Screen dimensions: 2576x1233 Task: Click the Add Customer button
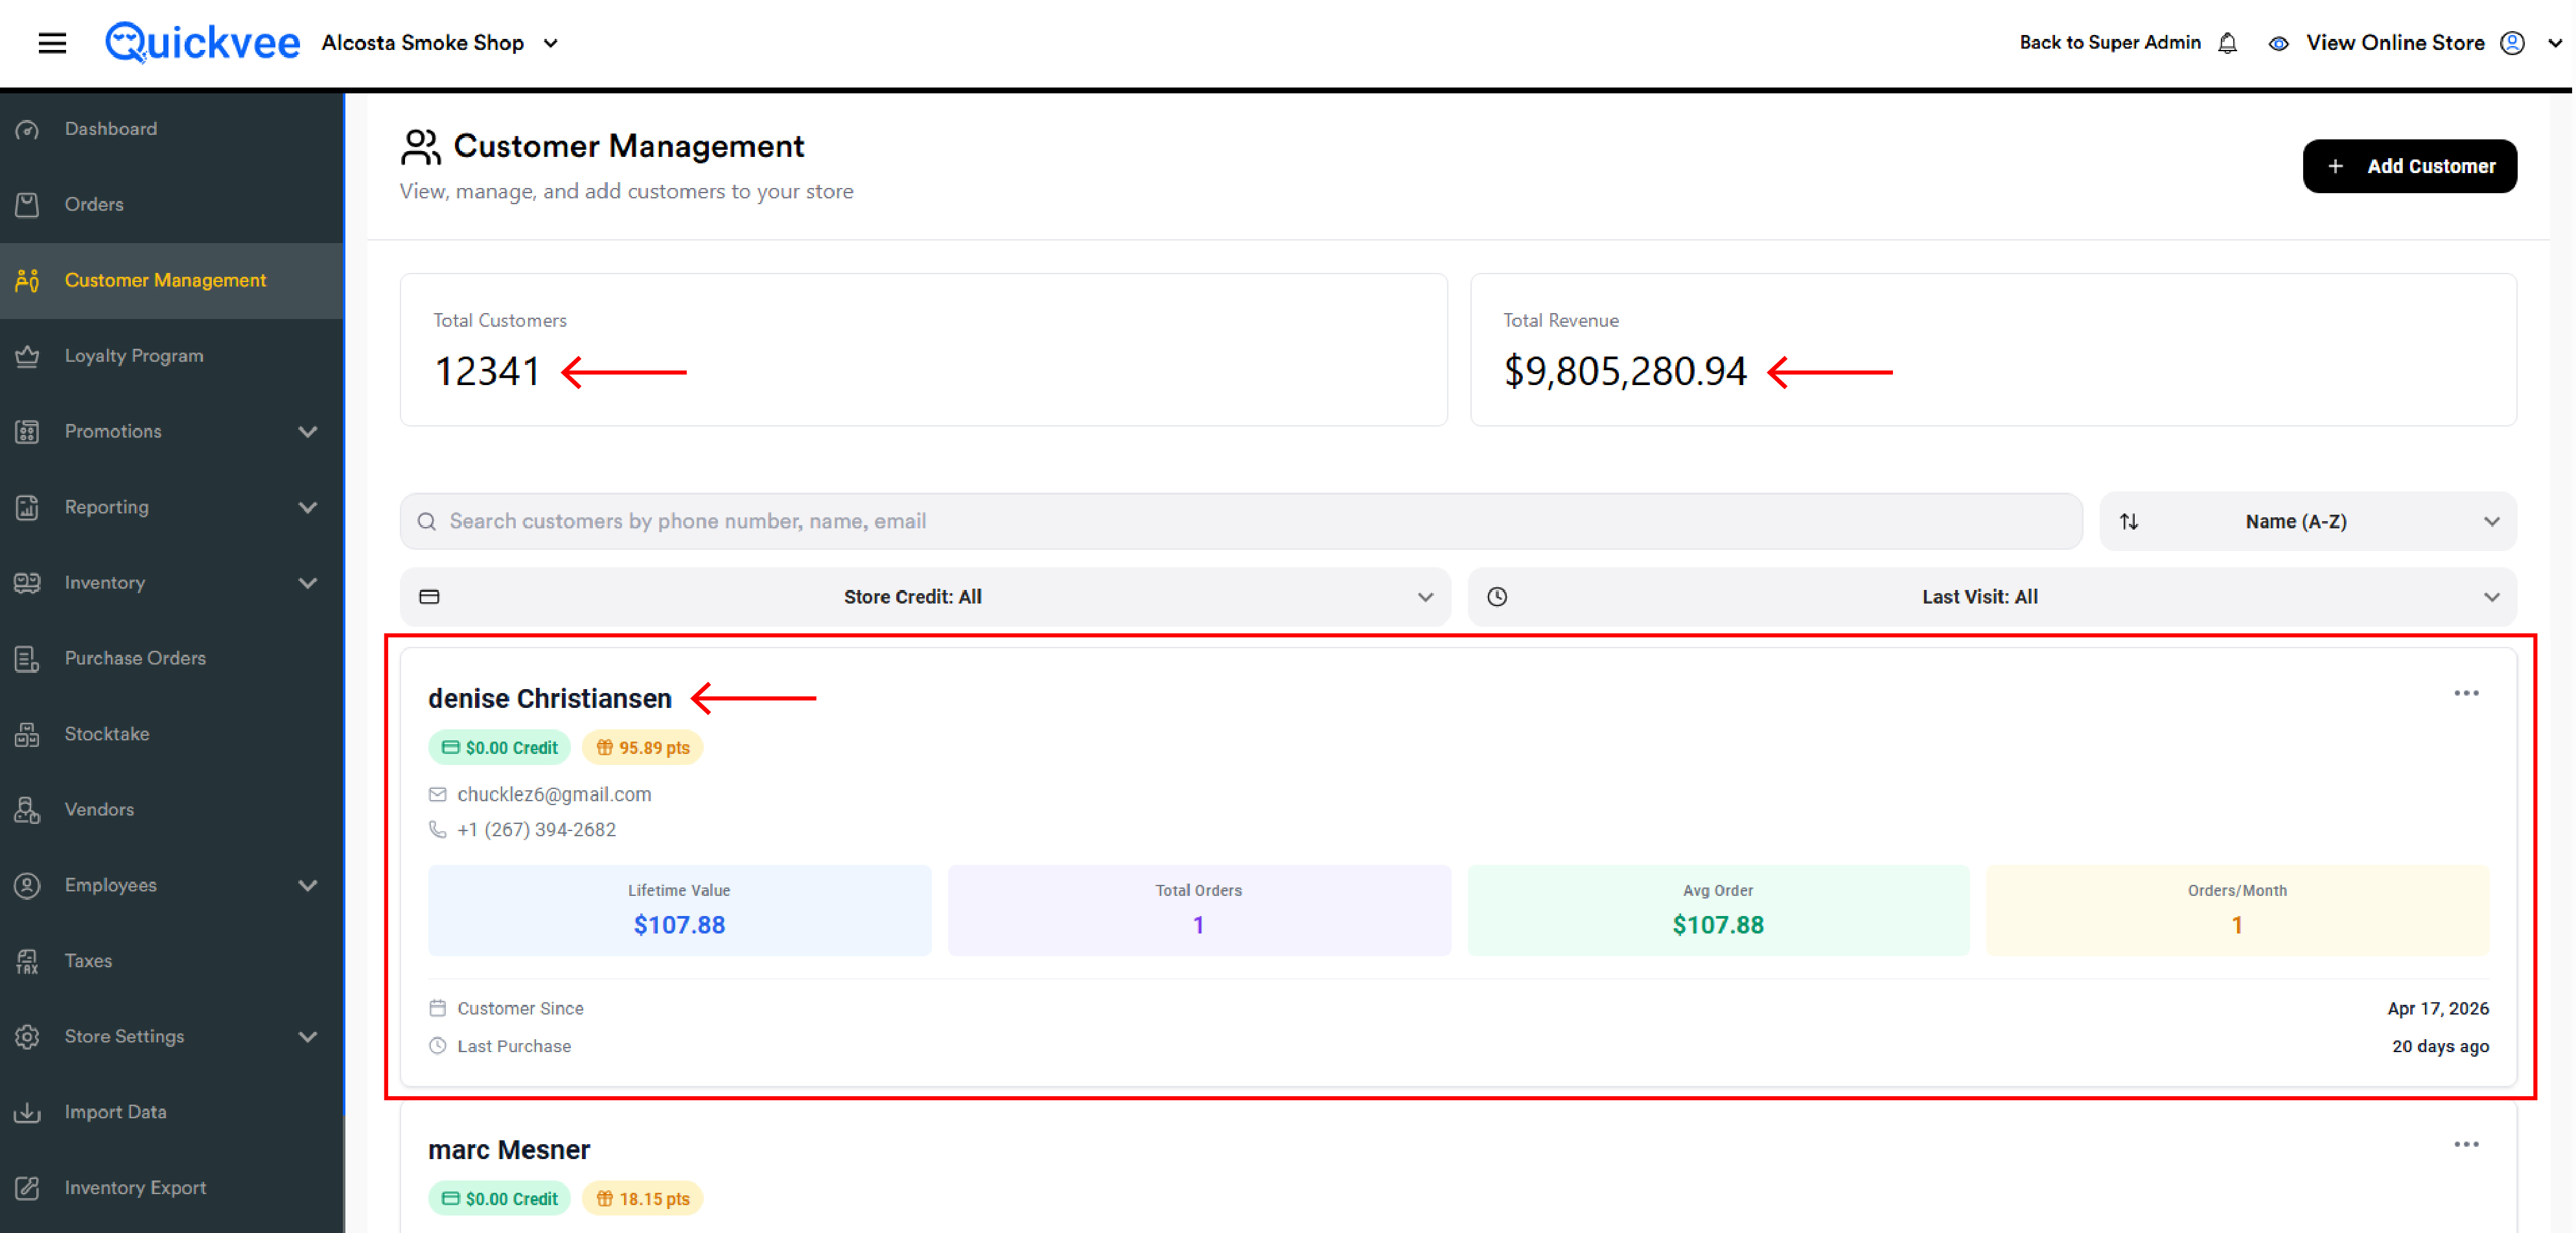click(x=2409, y=166)
